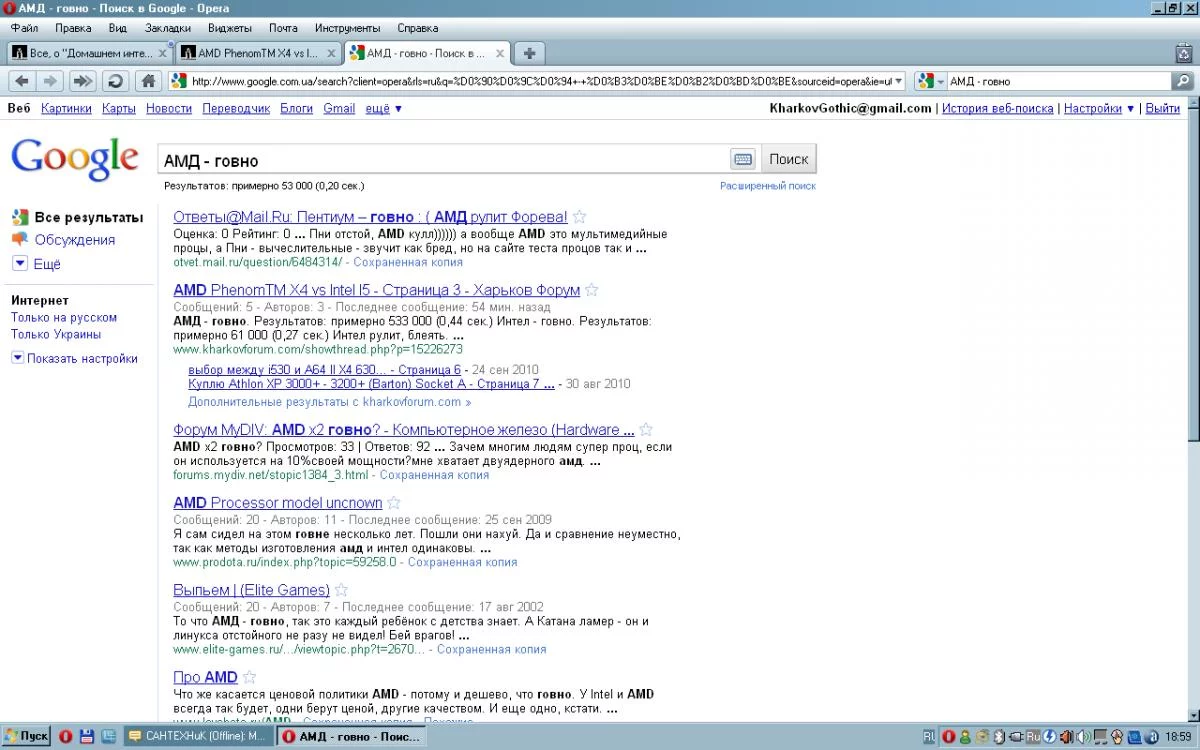This screenshot has width=1200, height=750.
Task: Click the browser Forward arrow
Action: click(50, 81)
